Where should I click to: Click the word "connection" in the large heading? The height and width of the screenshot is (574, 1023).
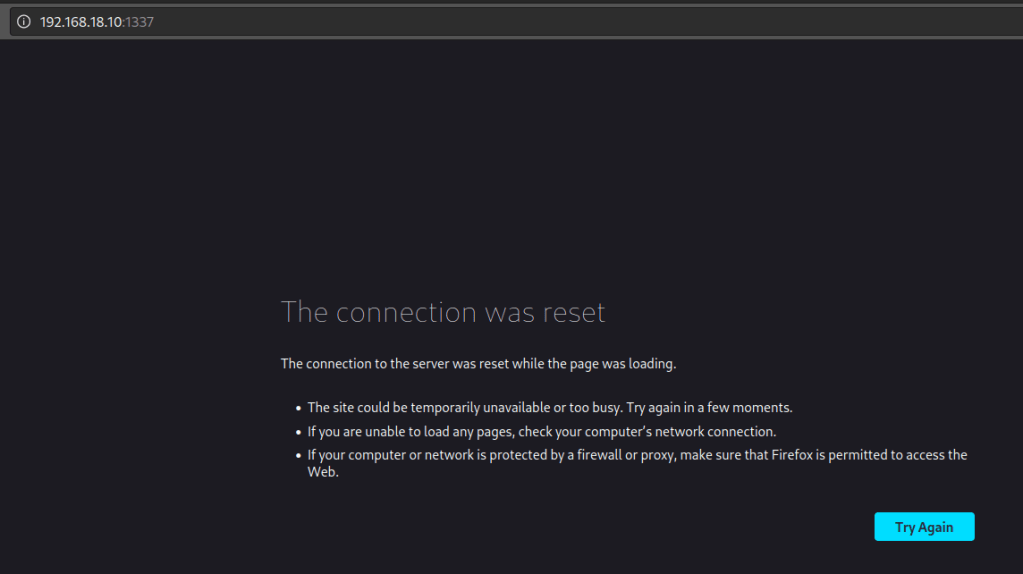406,312
